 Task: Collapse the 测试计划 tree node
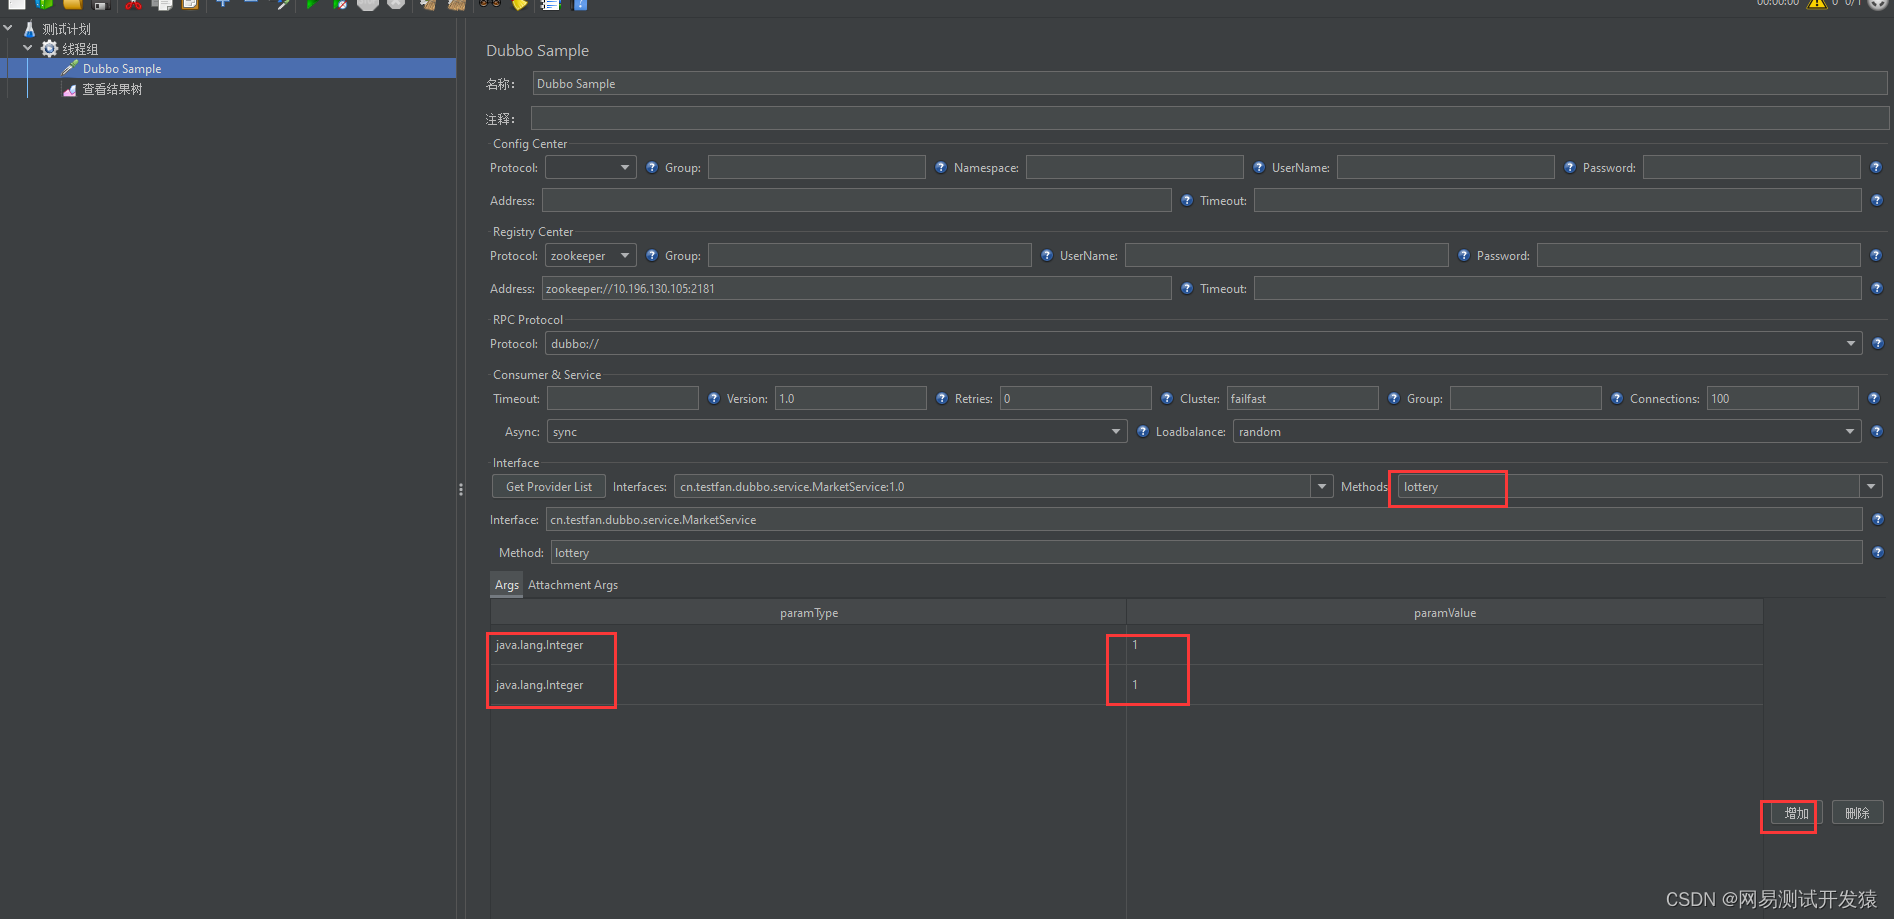pyautogui.click(x=8, y=28)
